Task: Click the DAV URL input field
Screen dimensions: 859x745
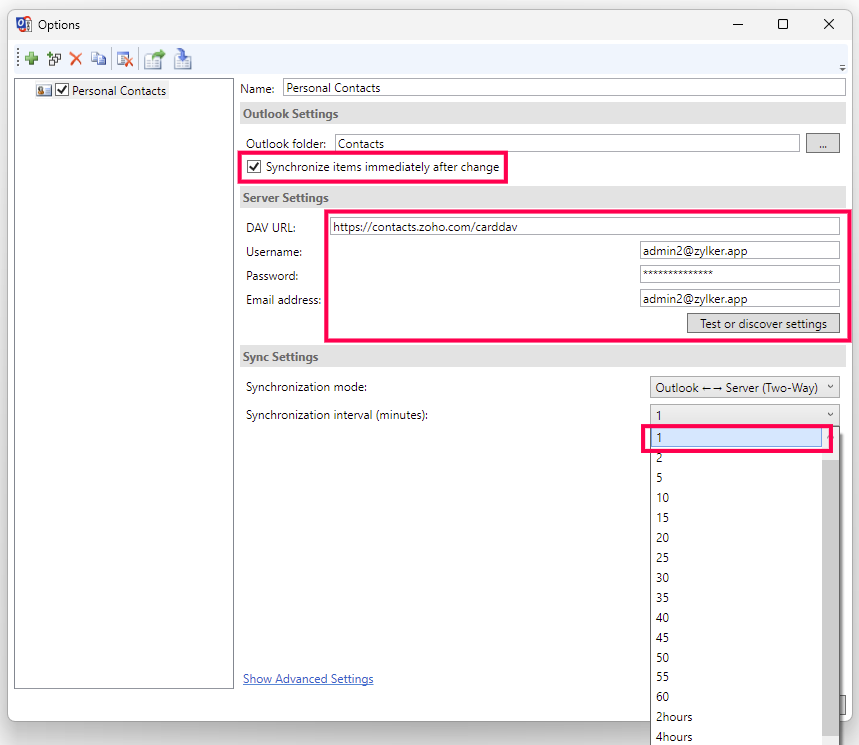Action: point(584,227)
